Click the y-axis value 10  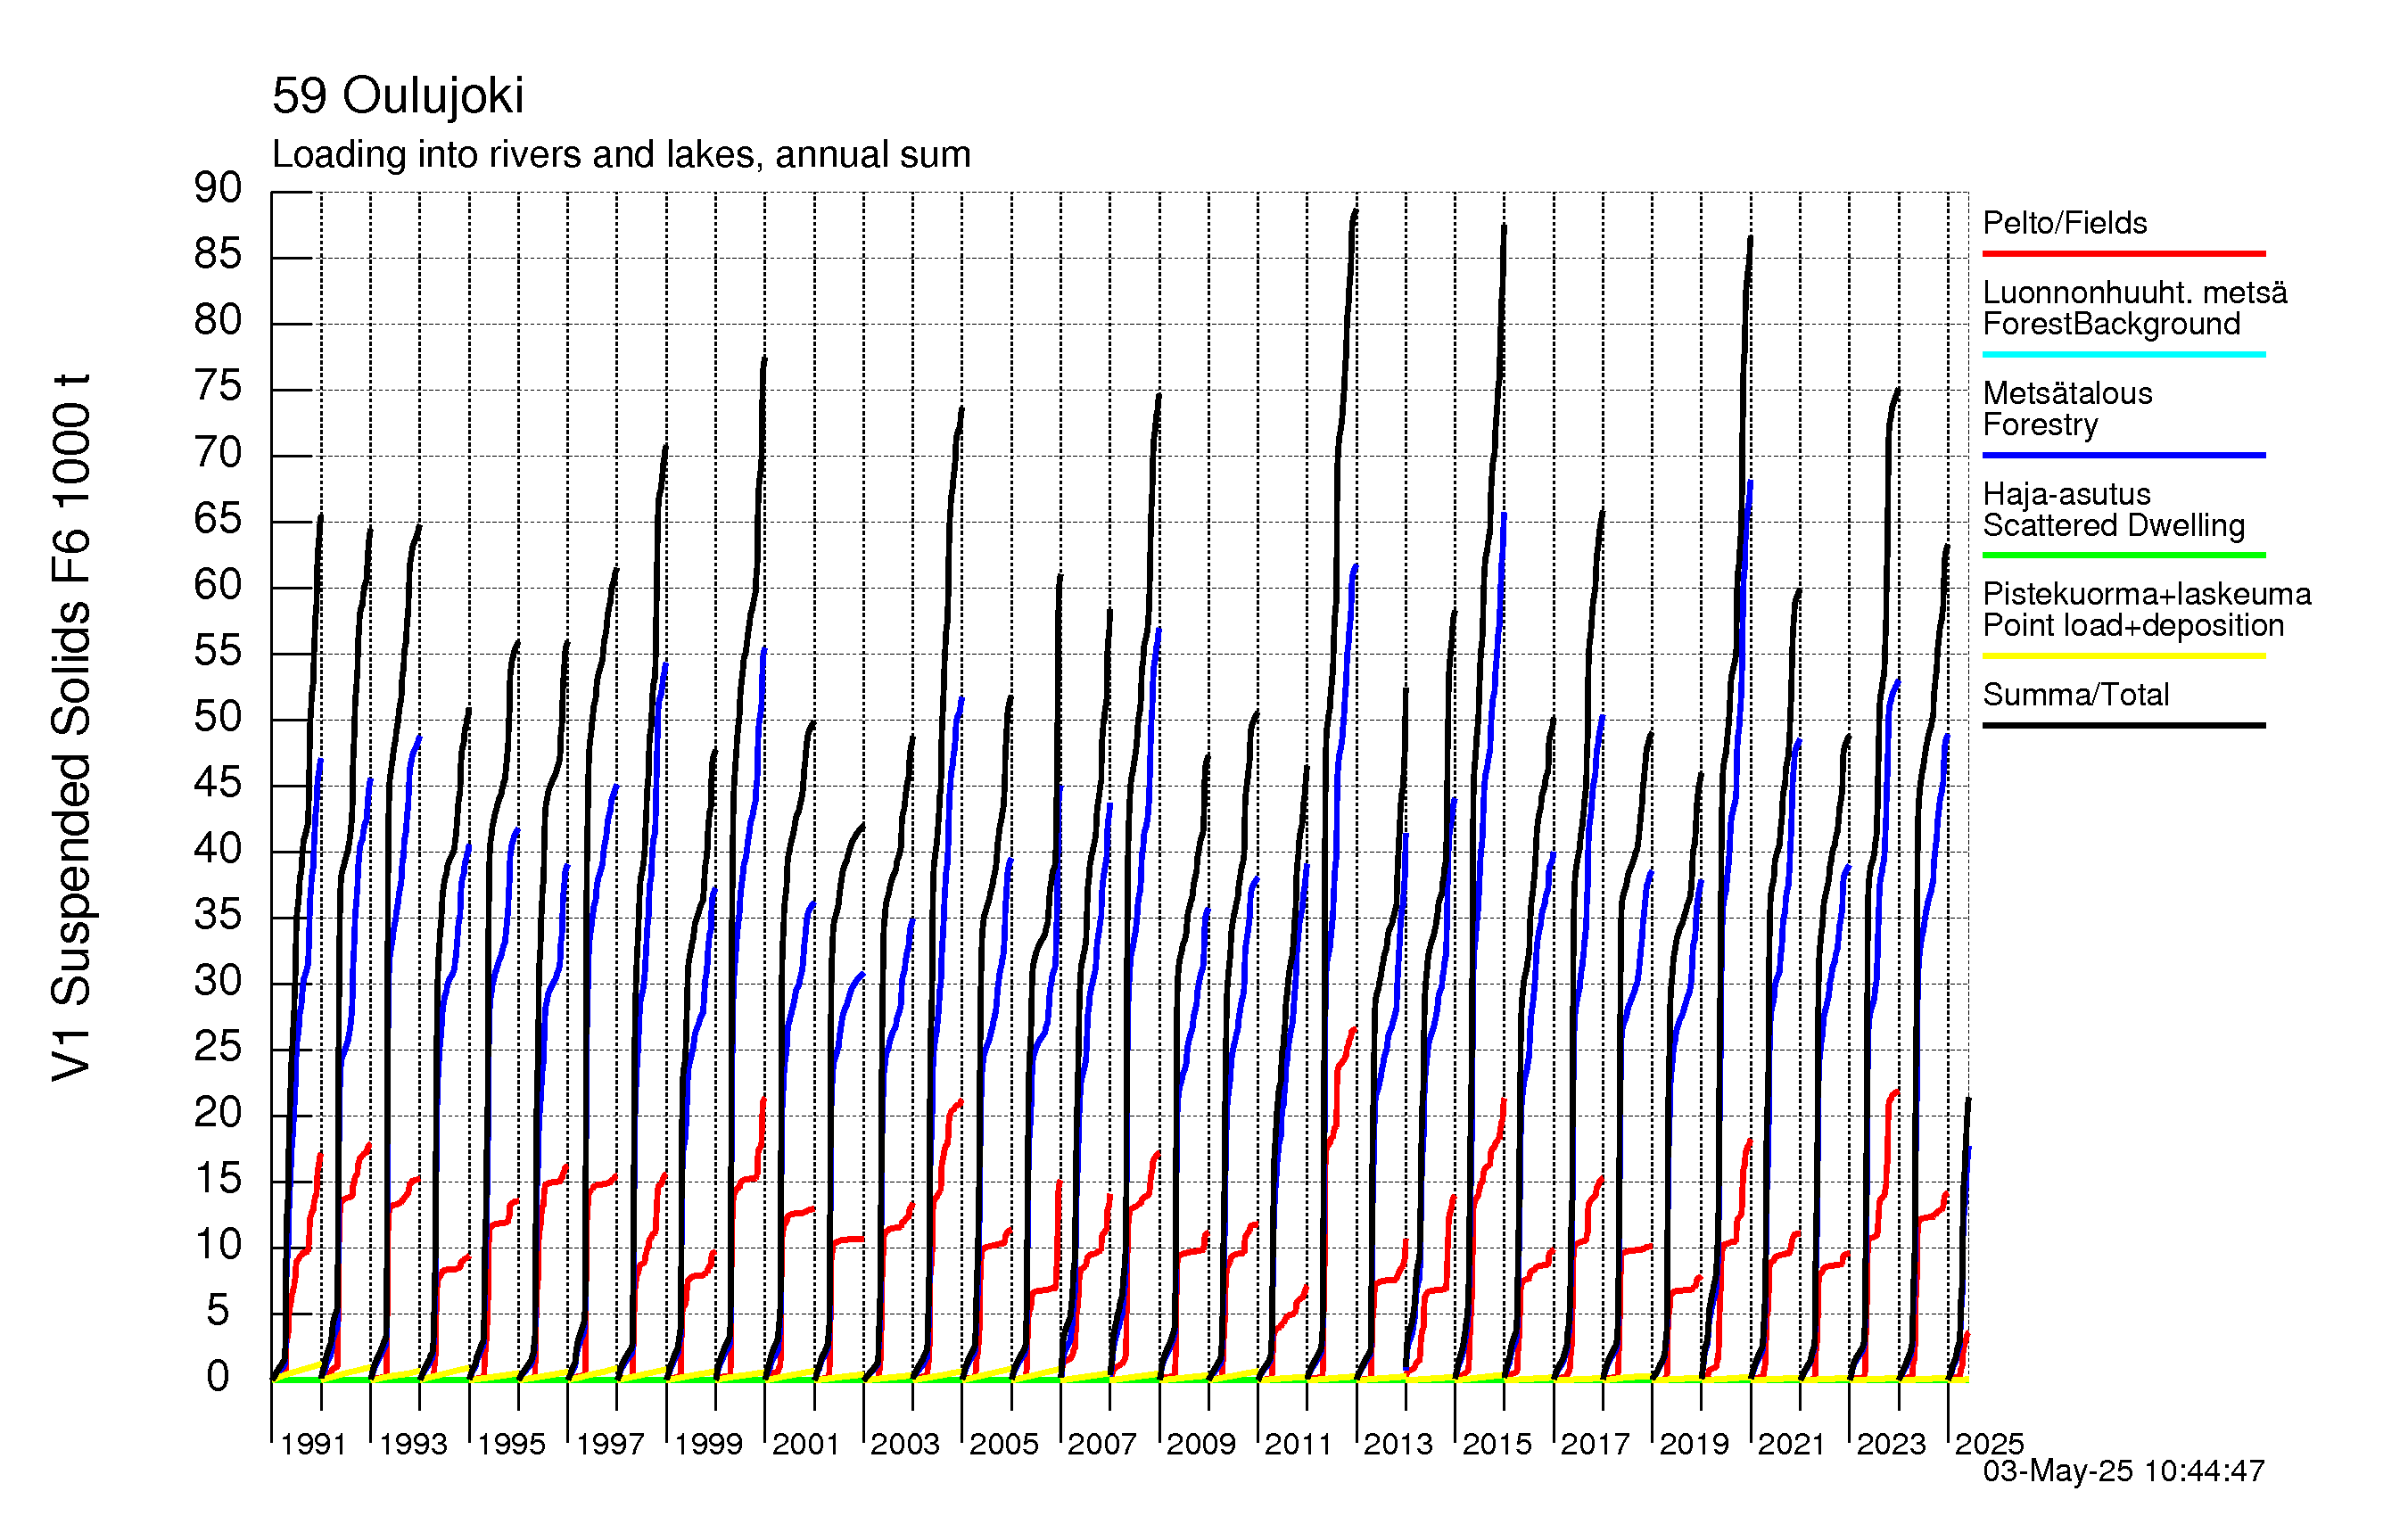(218, 1245)
